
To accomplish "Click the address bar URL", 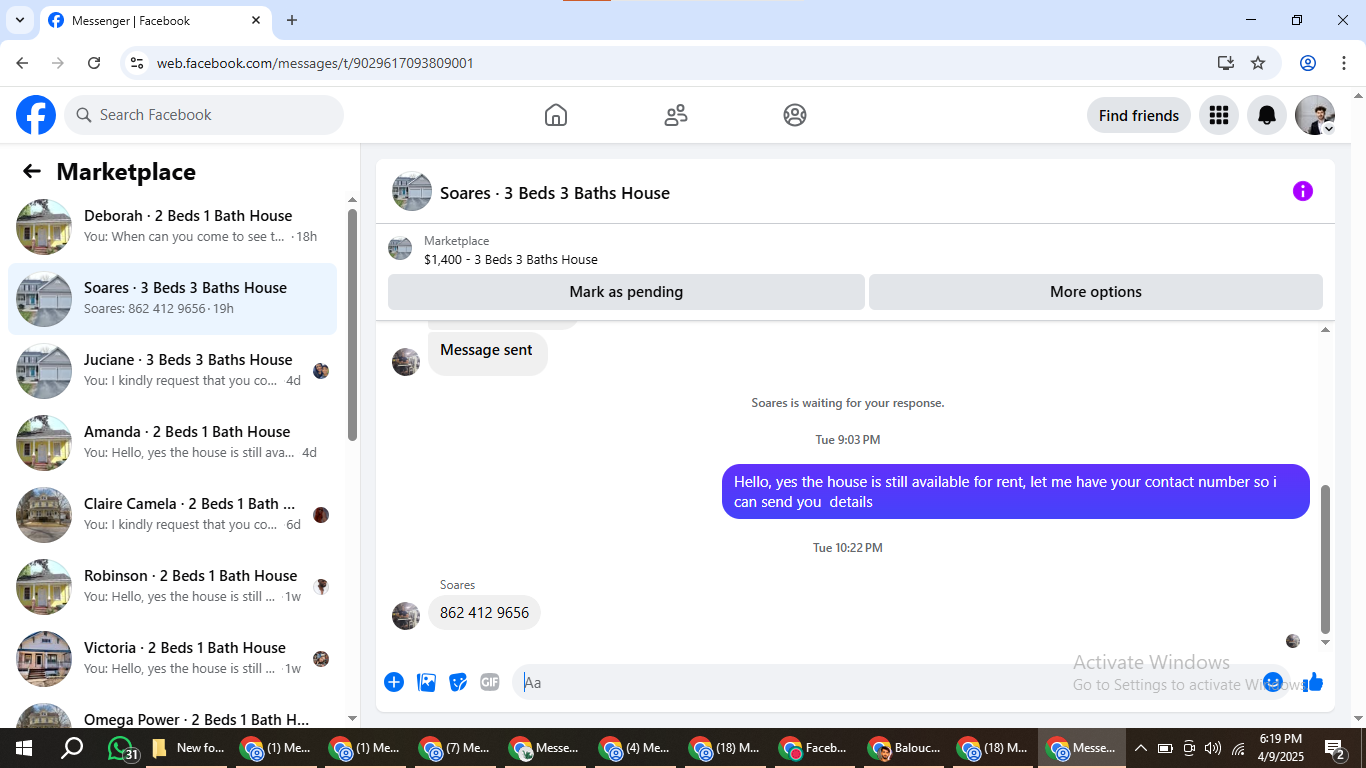I will [x=315, y=63].
